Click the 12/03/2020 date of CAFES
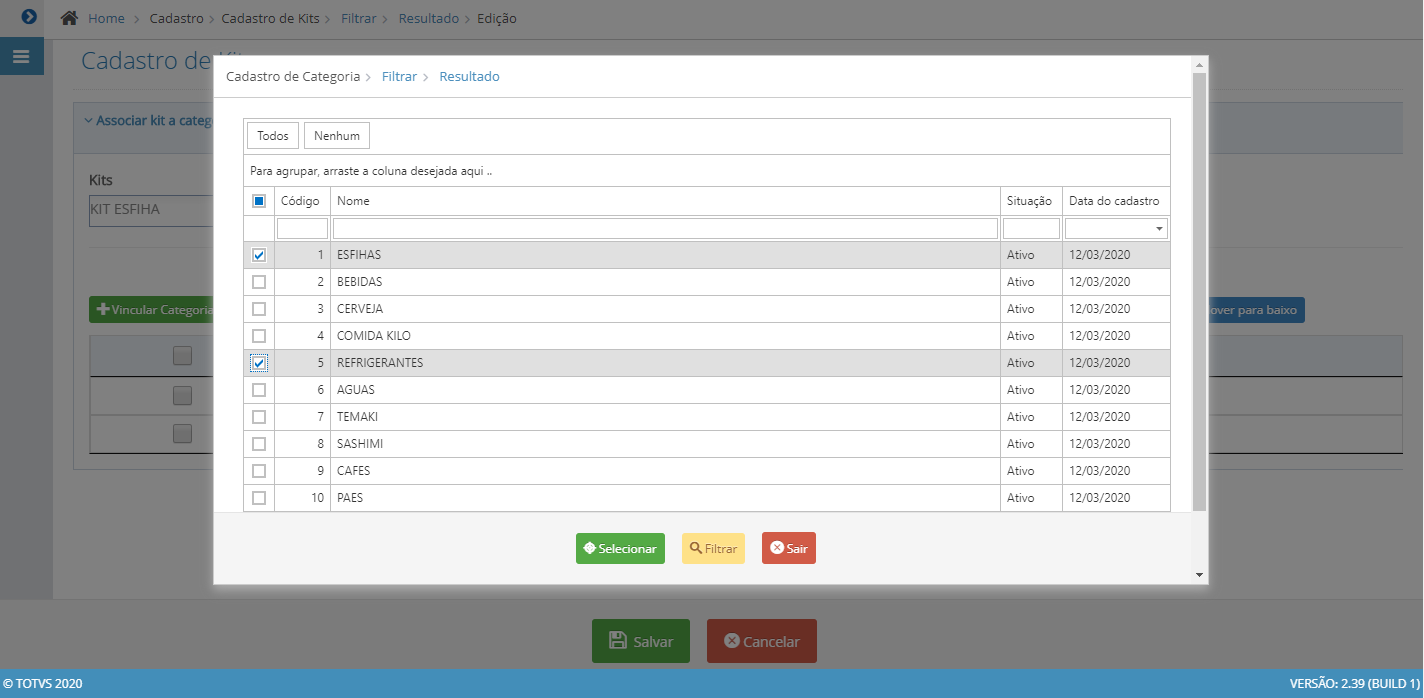1424x698 pixels. [1116, 471]
